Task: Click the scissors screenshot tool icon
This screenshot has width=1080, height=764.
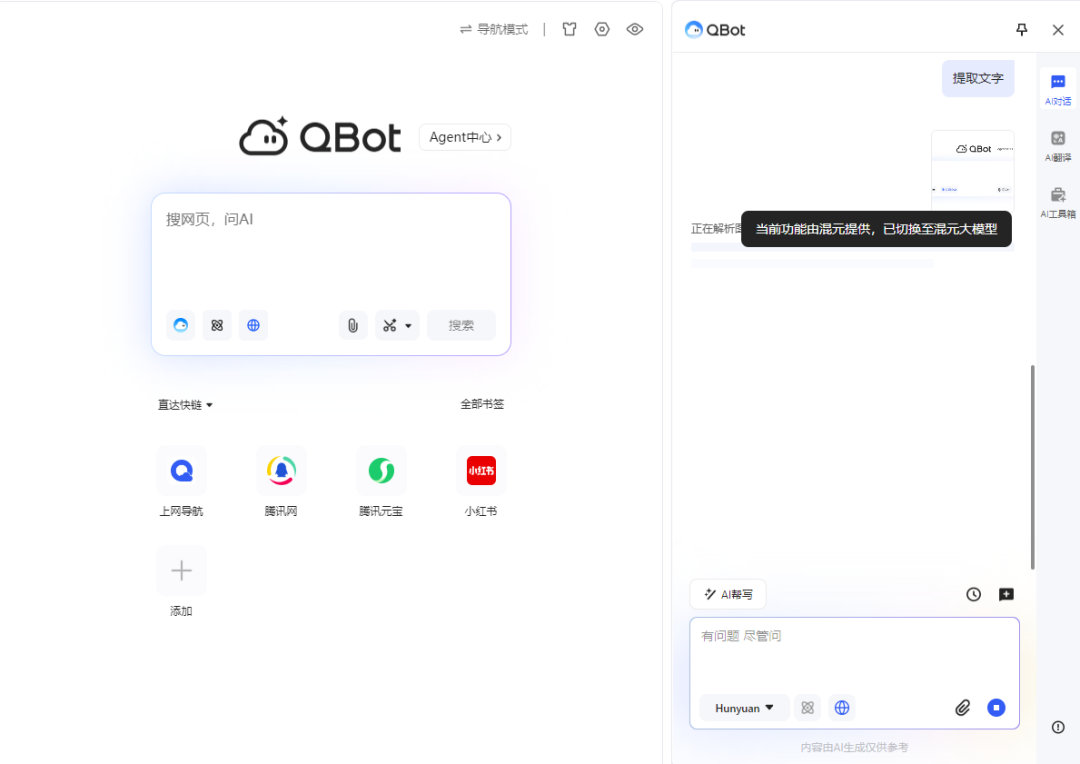Action: (390, 325)
